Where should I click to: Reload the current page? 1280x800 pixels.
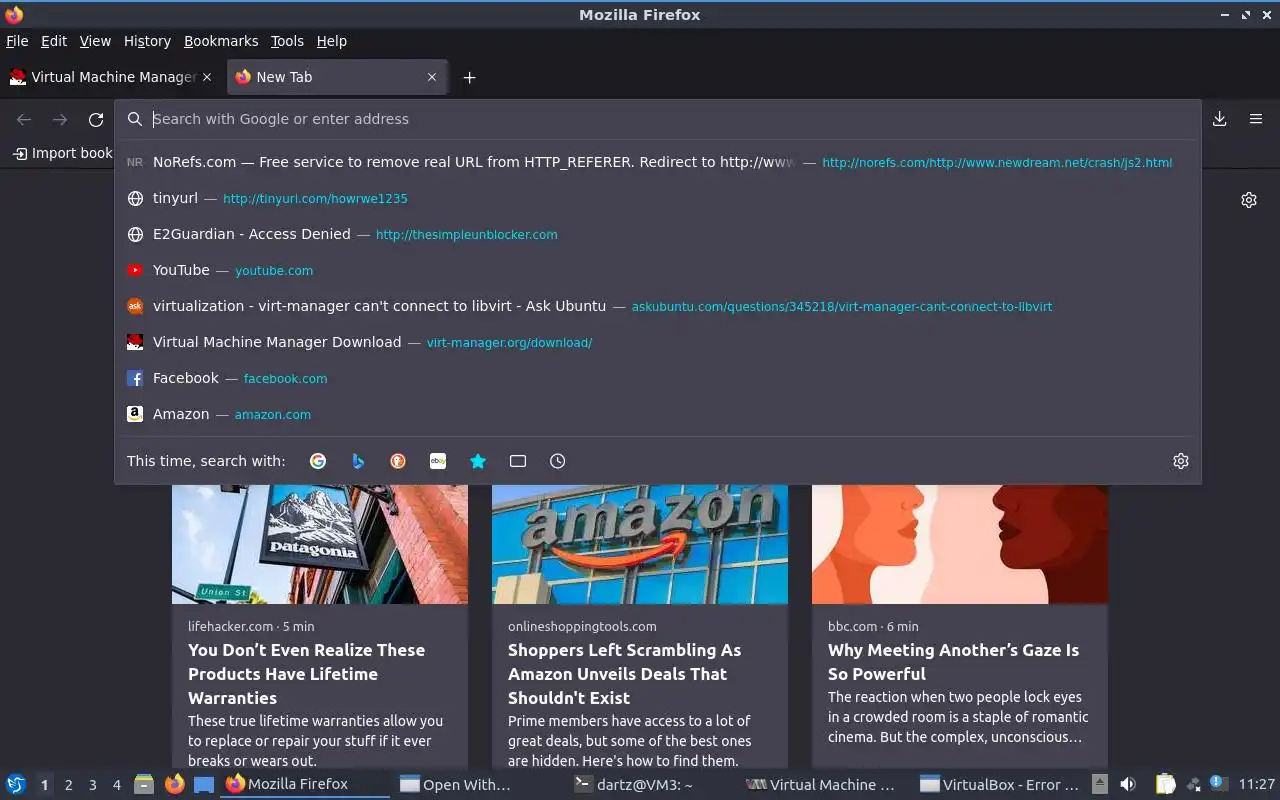[96, 119]
